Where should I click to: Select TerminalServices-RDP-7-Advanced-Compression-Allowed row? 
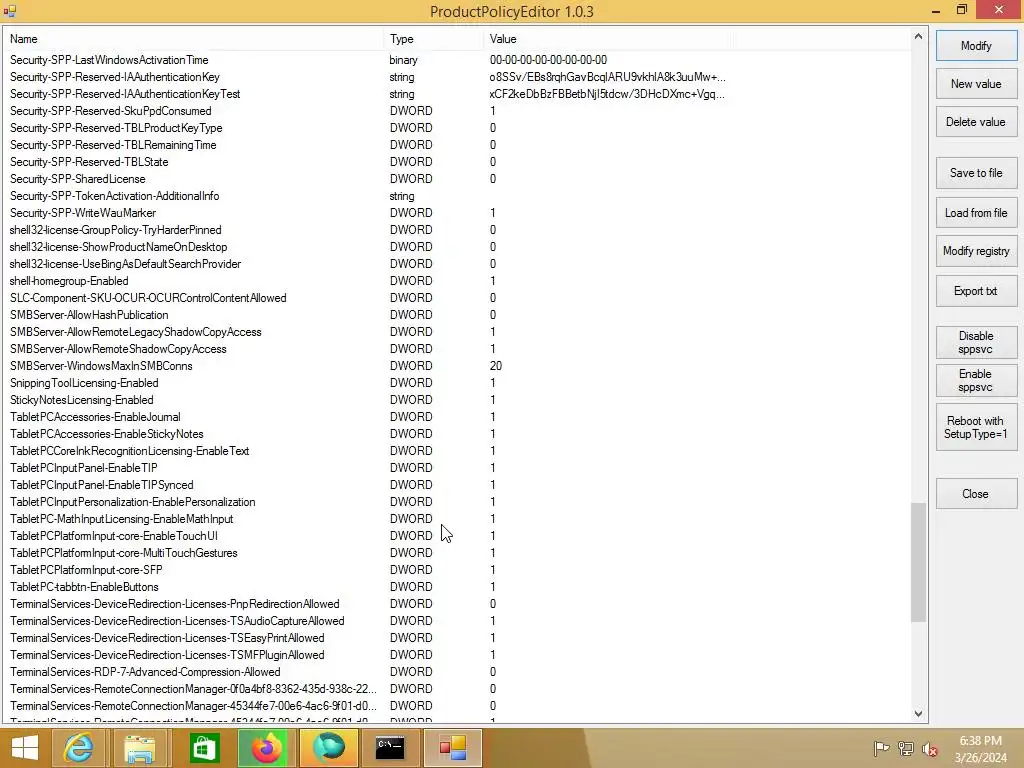pyautogui.click(x=457, y=671)
